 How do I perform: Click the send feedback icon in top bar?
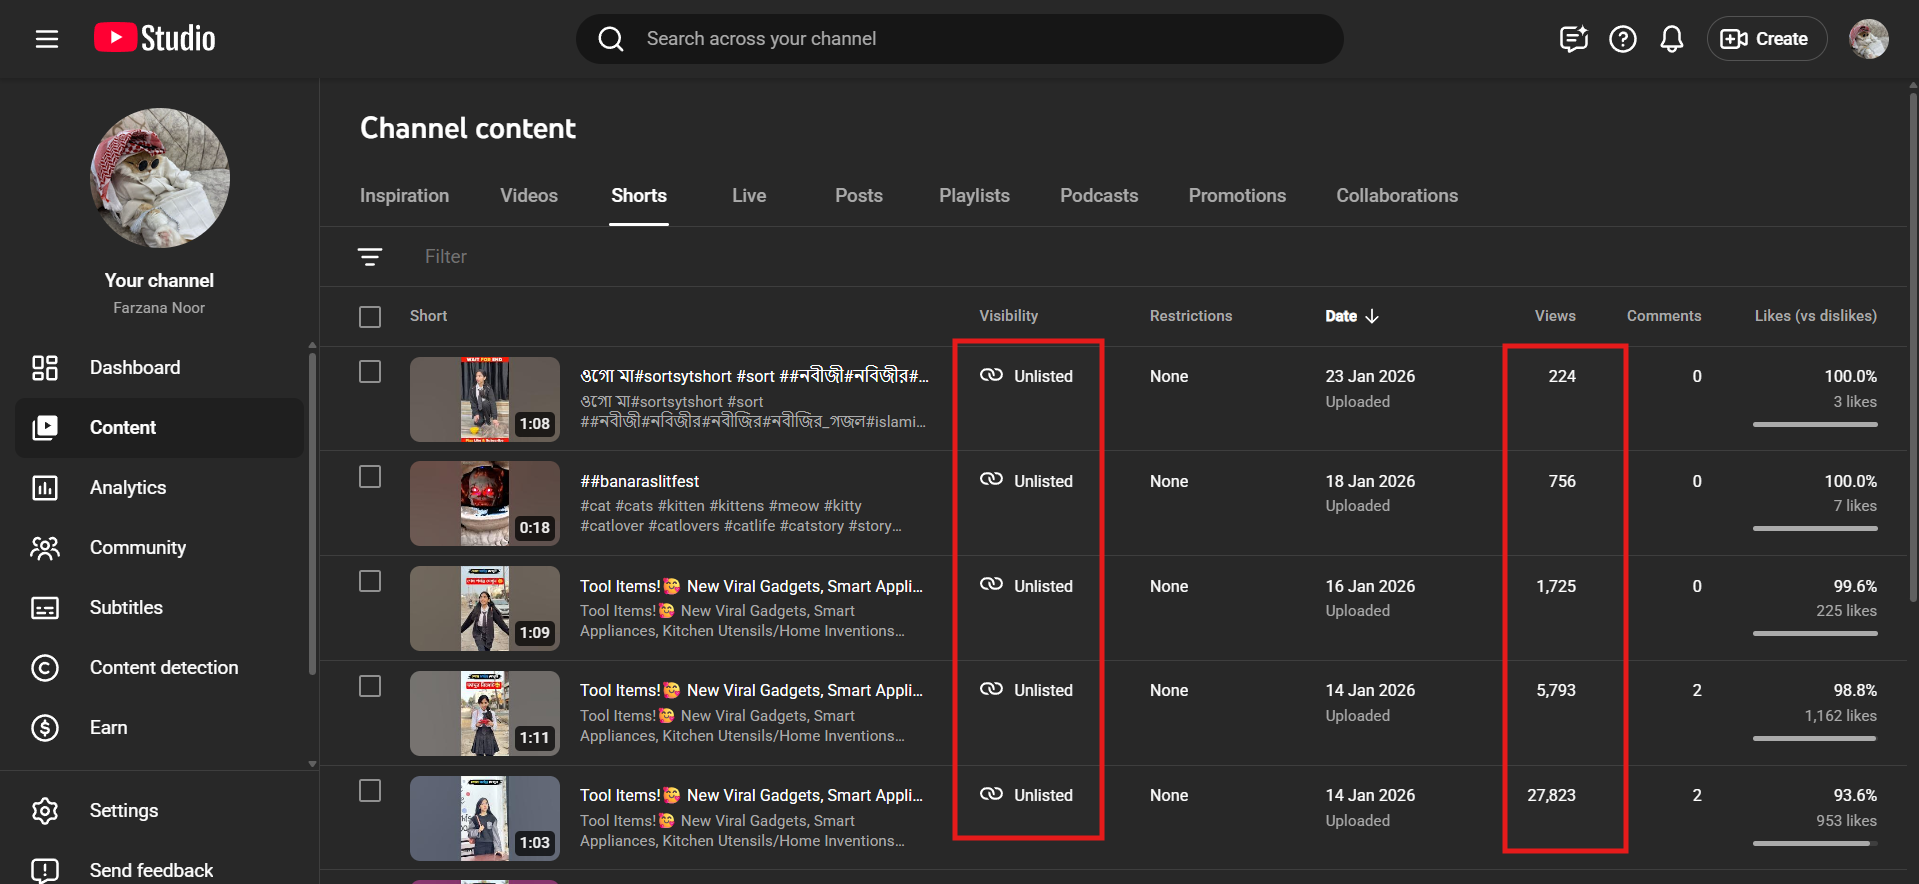(x=1573, y=39)
